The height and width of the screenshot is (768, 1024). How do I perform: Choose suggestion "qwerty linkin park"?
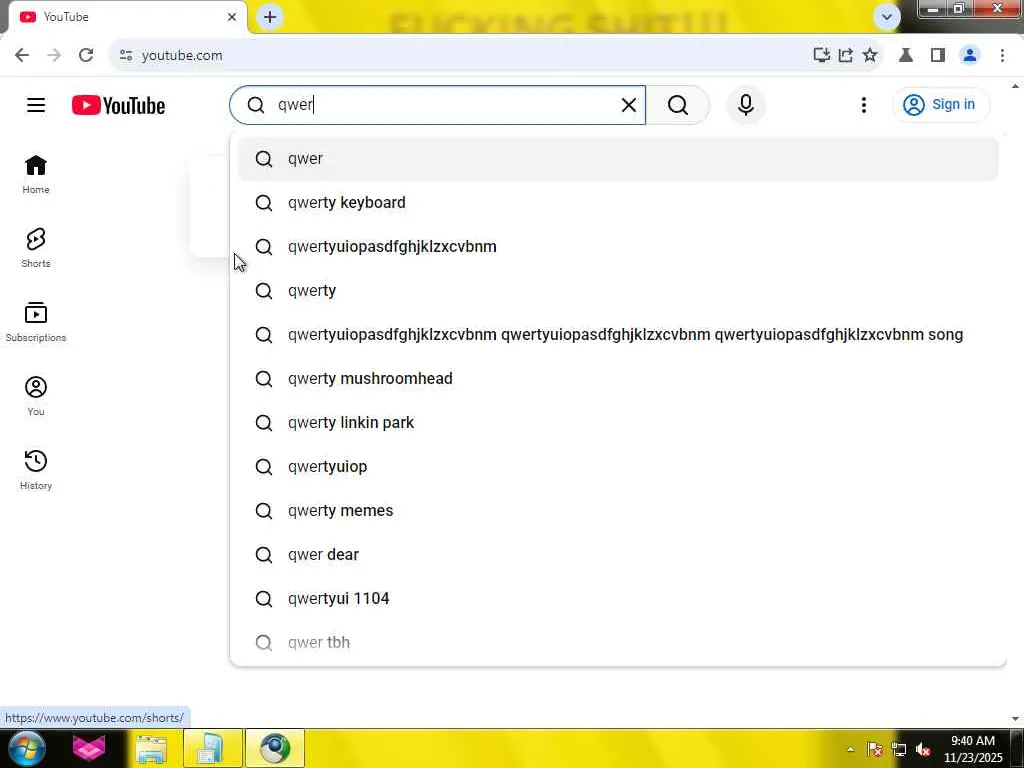pos(618,423)
